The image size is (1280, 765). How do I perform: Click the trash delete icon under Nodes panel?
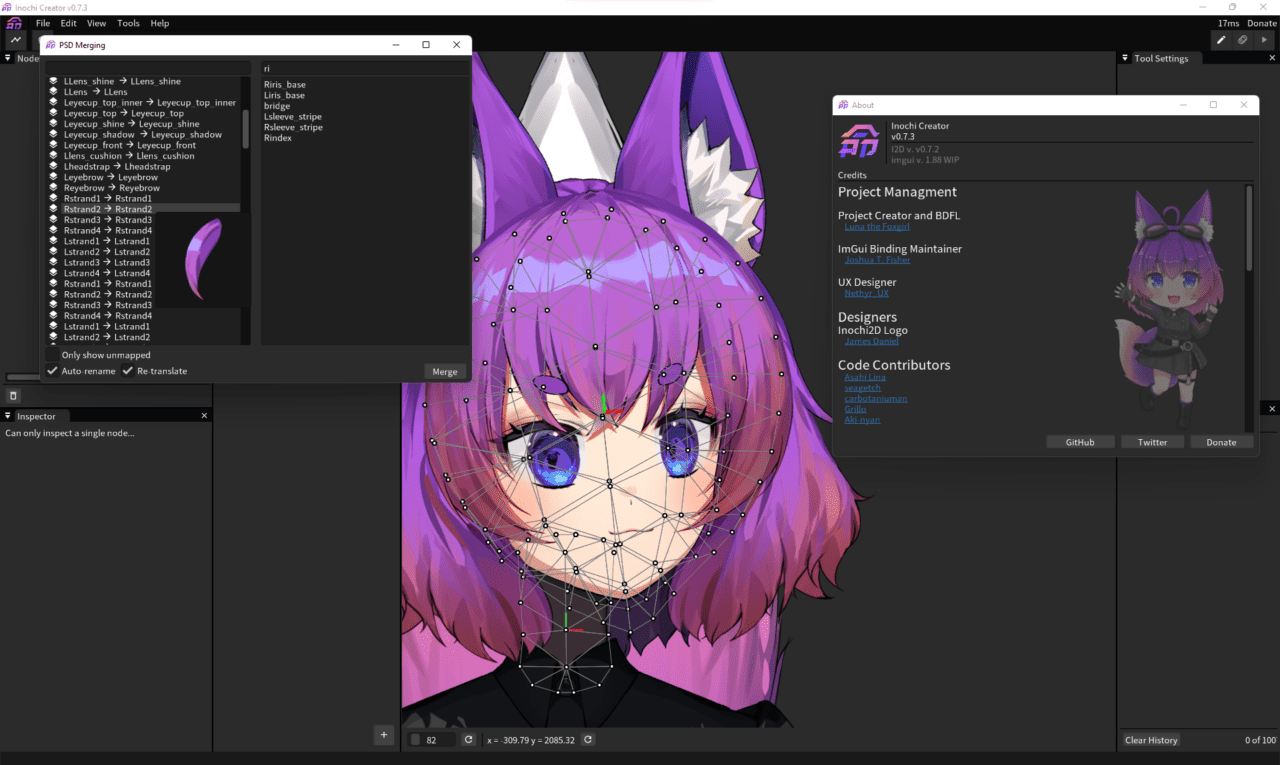click(13, 396)
